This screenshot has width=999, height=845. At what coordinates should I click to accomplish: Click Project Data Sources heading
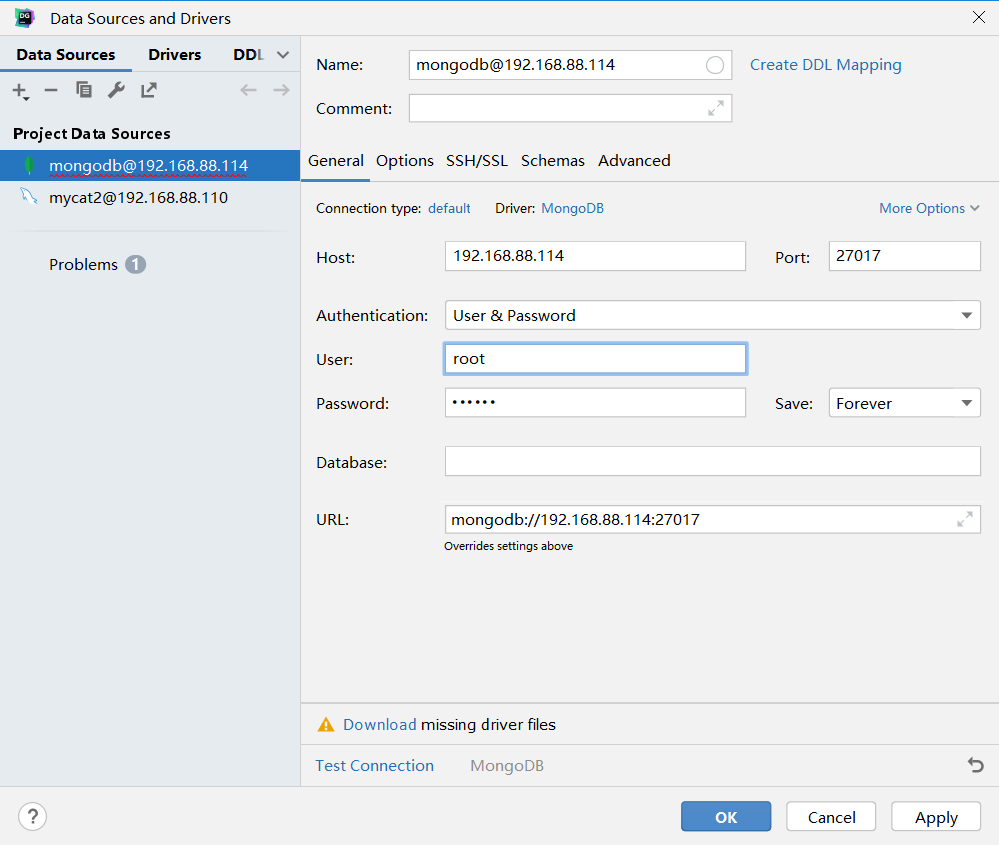[92, 134]
